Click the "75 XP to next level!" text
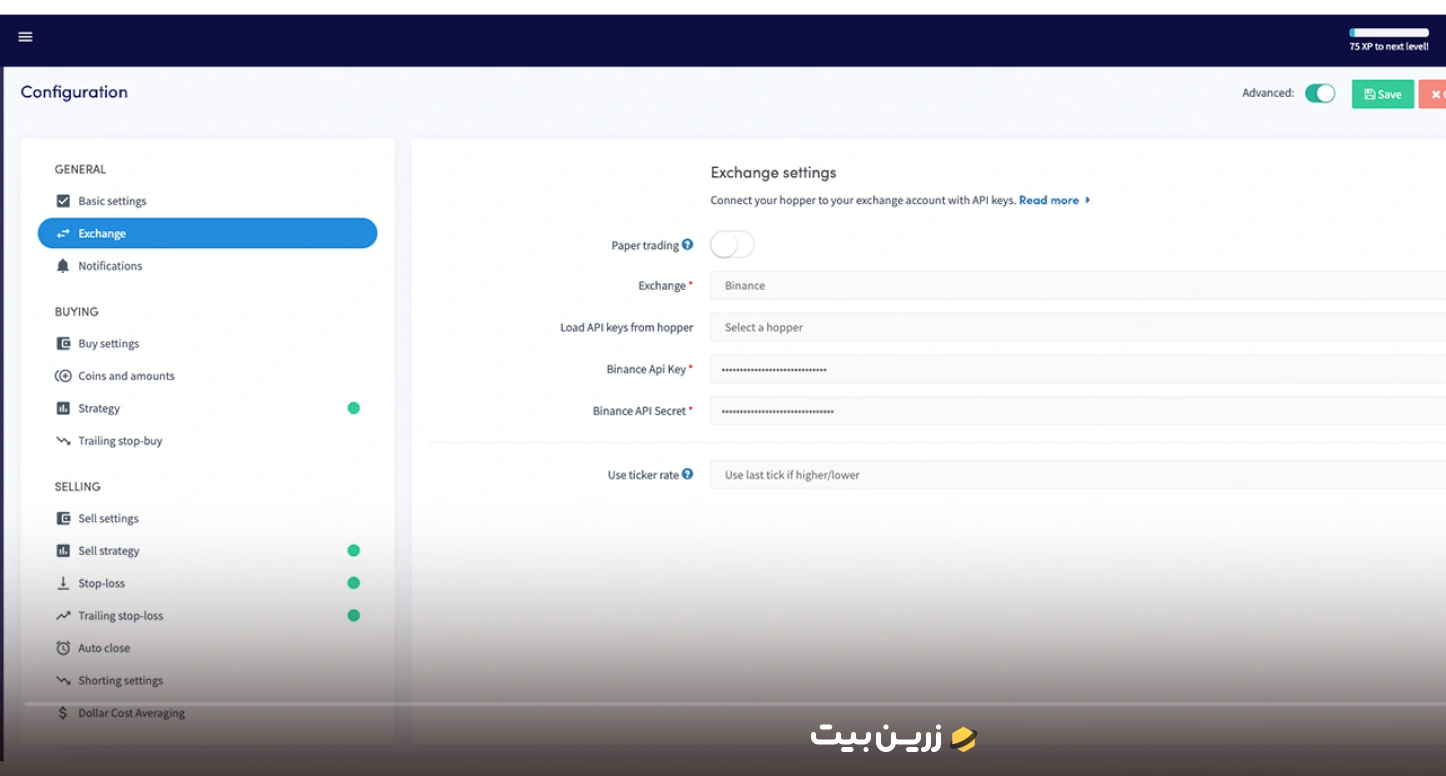Screen dimensions: 1446x776 [x=1389, y=47]
